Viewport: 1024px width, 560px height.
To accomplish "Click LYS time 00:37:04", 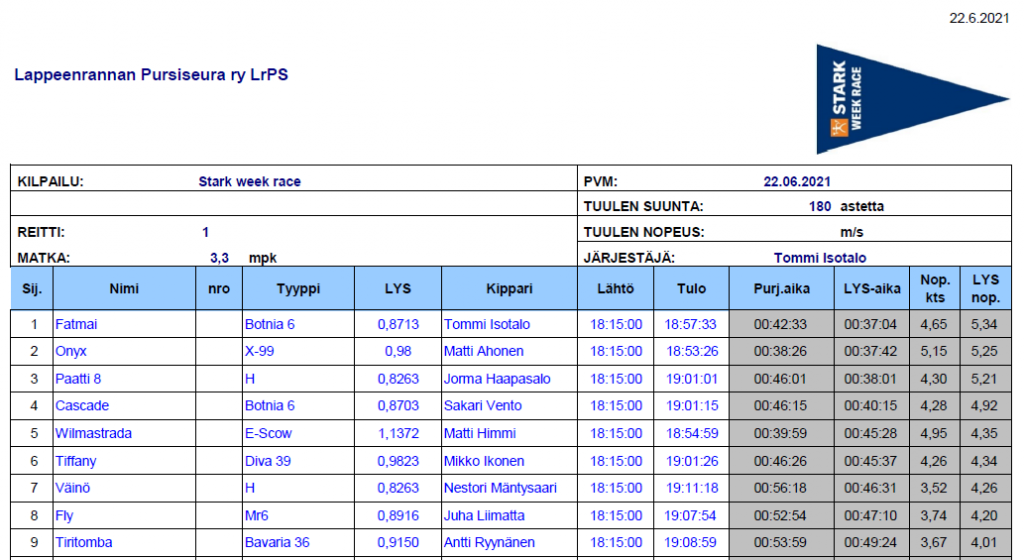I will 871,324.
